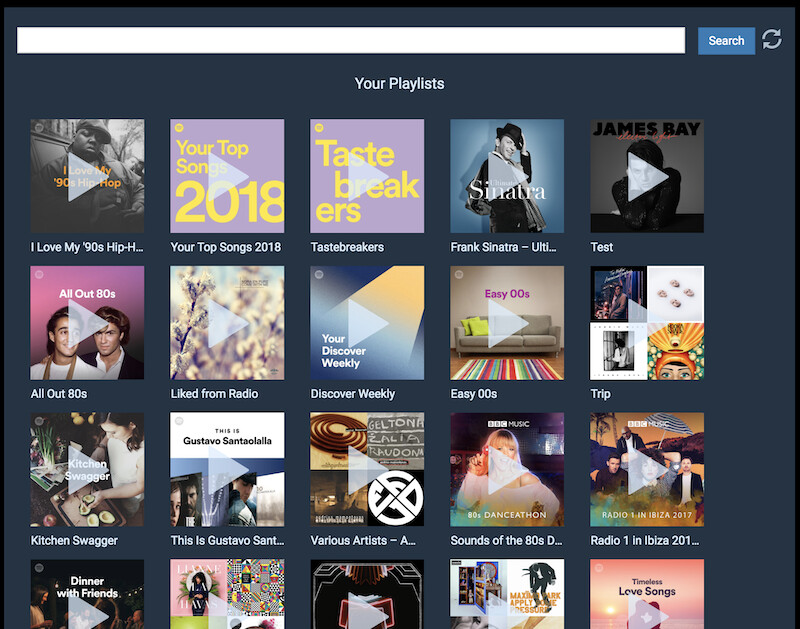Play the Various Artists collage cover
The width and height of the screenshot is (800, 629).
coord(367,469)
